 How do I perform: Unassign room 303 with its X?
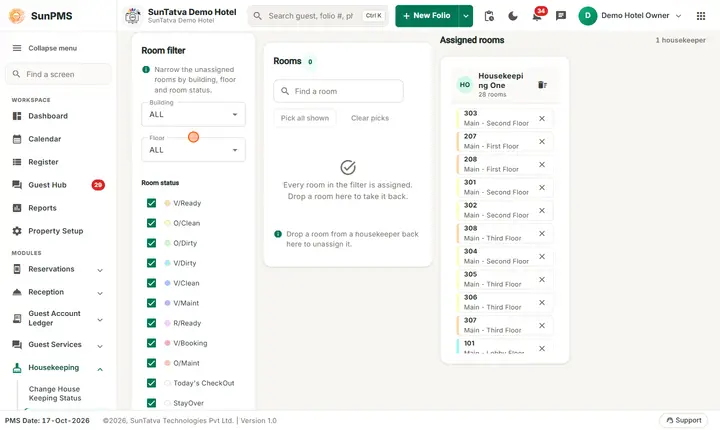(542, 119)
